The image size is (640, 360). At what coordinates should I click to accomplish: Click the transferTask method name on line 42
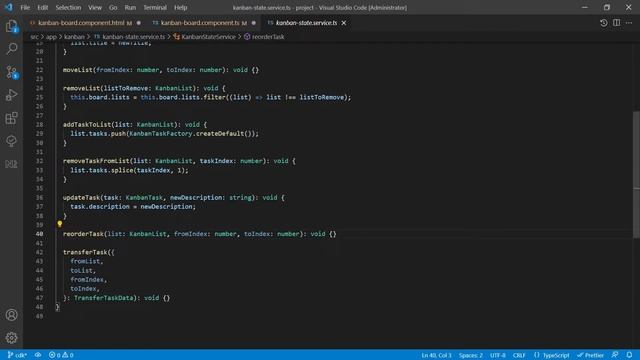(x=85, y=252)
